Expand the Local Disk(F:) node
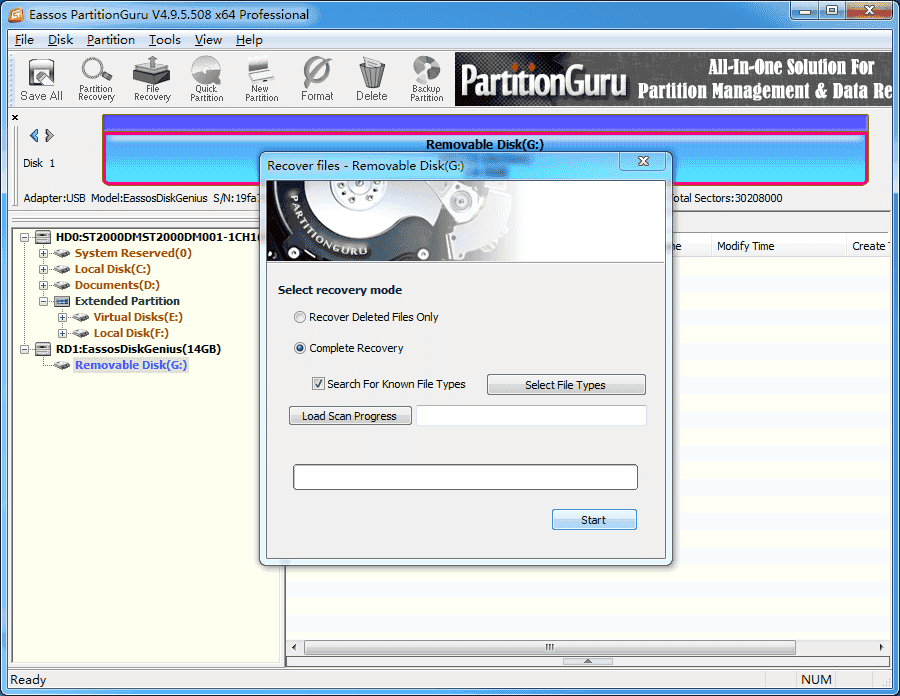 (x=62, y=333)
